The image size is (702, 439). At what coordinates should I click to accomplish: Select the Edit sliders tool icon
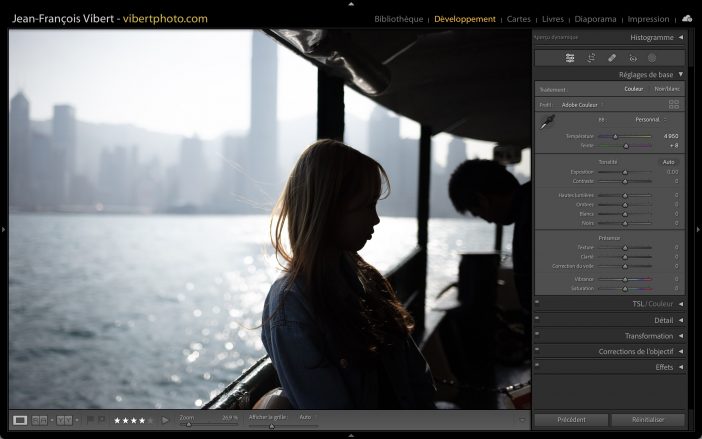[x=570, y=58]
